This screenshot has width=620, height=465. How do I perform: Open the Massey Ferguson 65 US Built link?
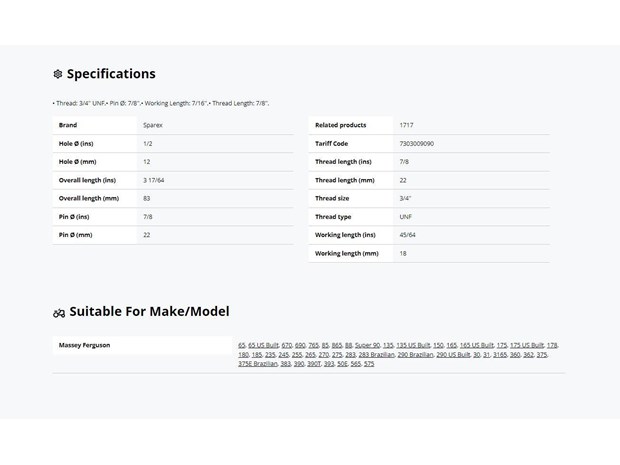pos(263,345)
